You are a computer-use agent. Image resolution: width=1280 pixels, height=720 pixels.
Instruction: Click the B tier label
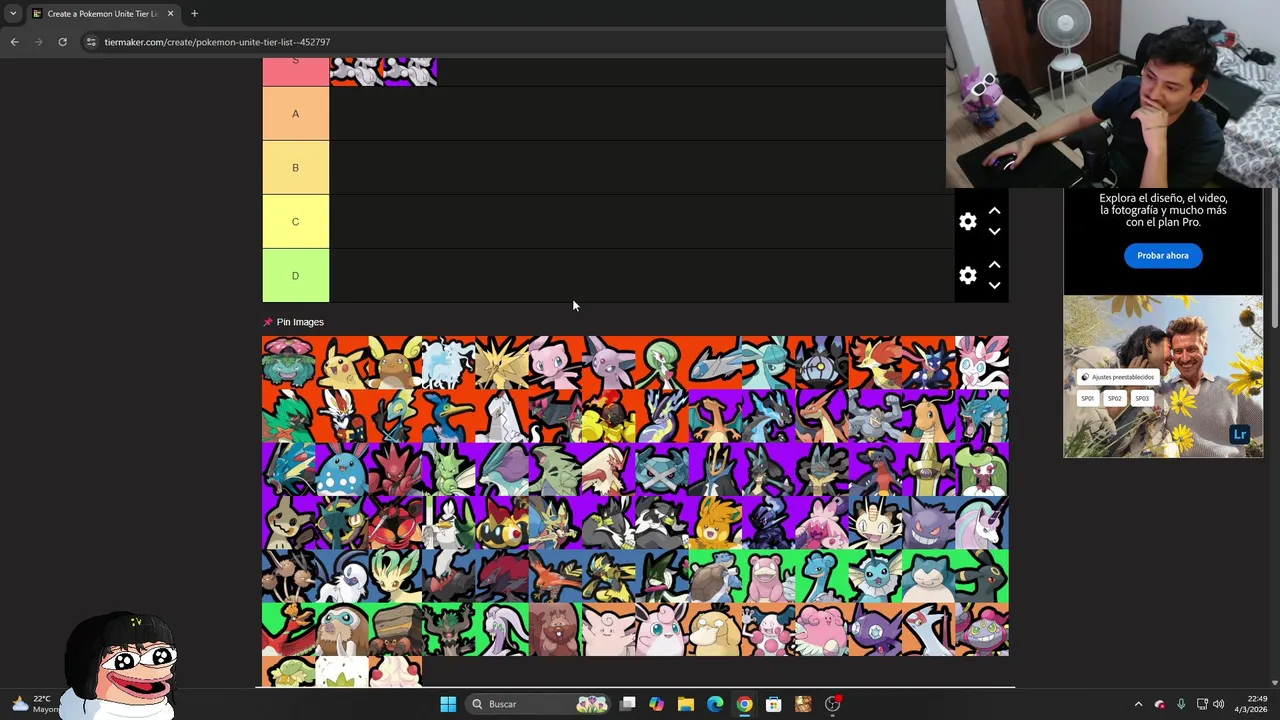pyautogui.click(x=295, y=168)
